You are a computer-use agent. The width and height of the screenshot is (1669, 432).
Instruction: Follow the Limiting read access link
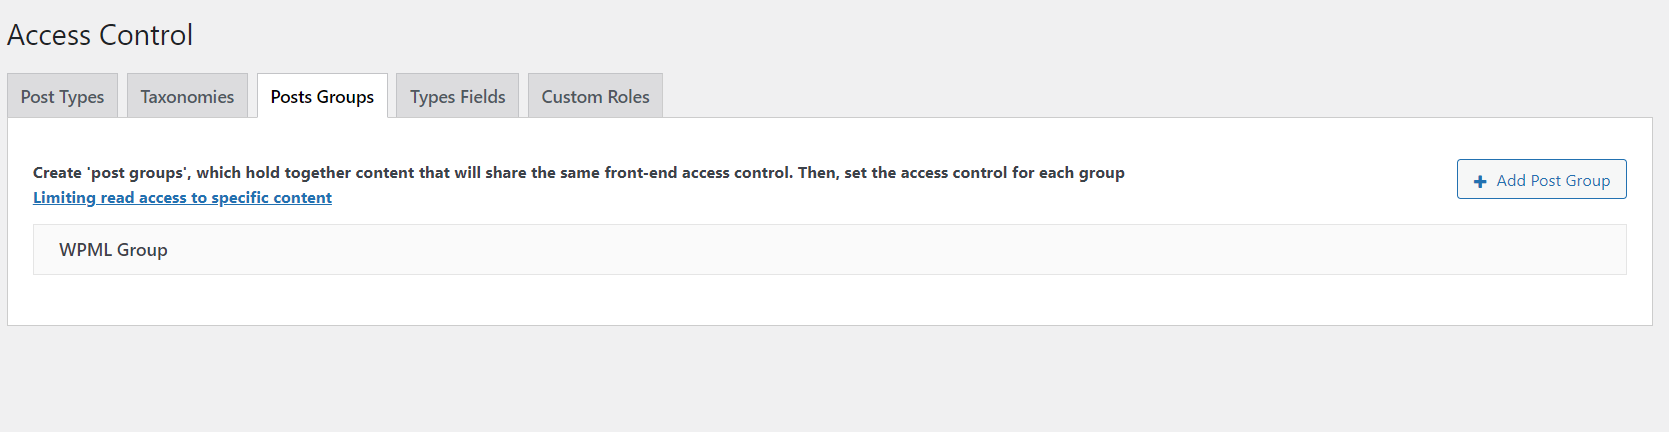pyautogui.click(x=182, y=198)
